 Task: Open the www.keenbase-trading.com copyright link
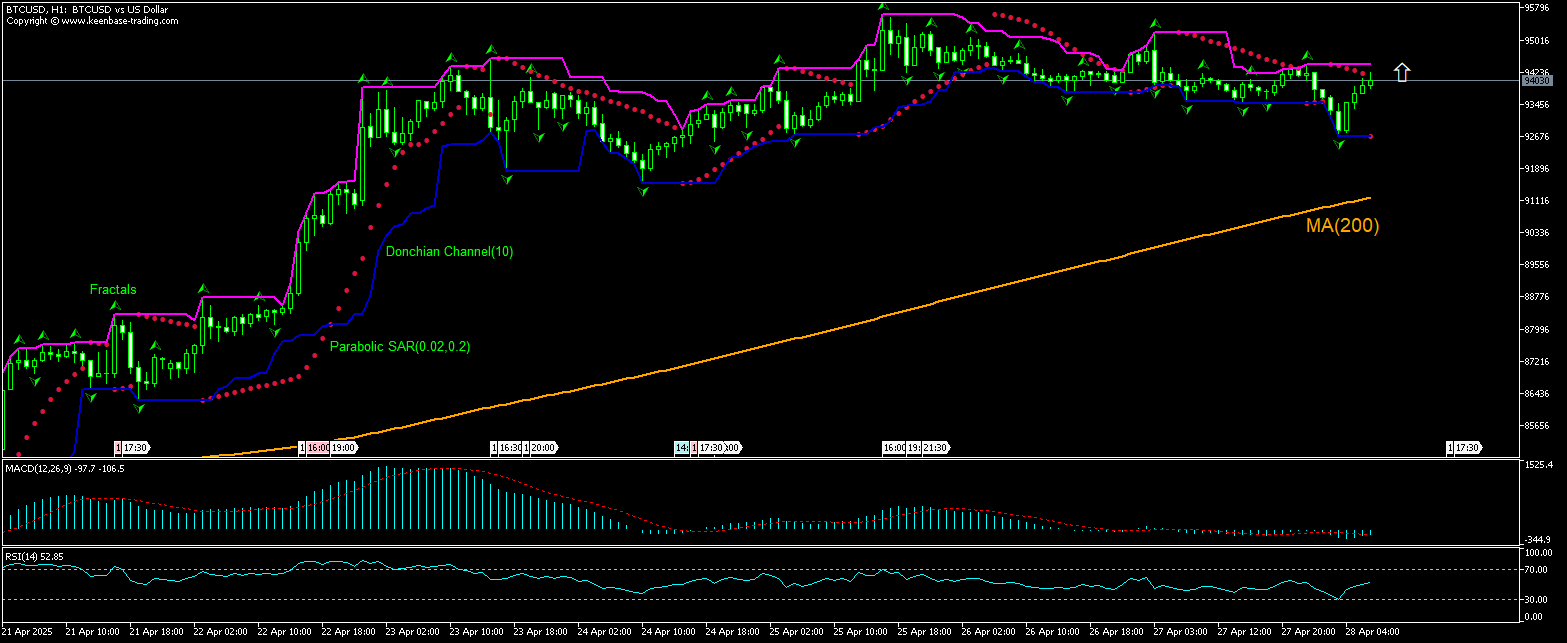pyautogui.click(x=100, y=19)
